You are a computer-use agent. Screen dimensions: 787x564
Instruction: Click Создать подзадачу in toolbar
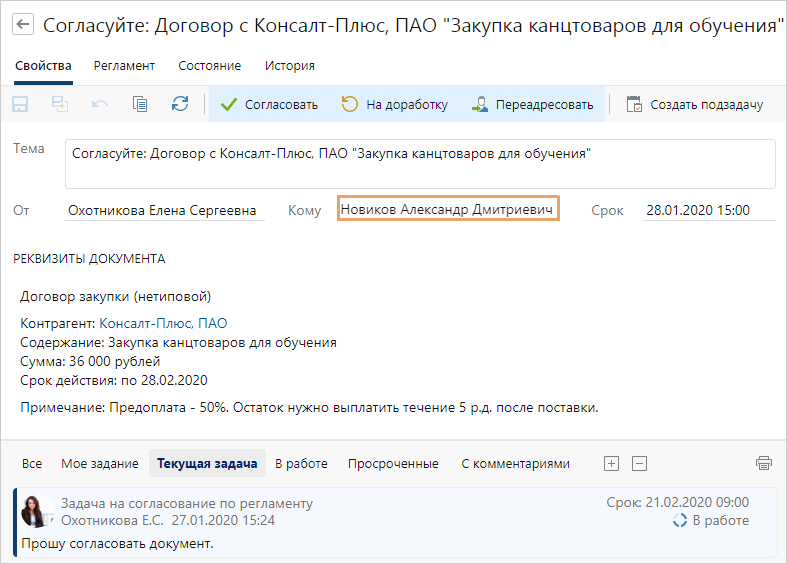click(694, 104)
